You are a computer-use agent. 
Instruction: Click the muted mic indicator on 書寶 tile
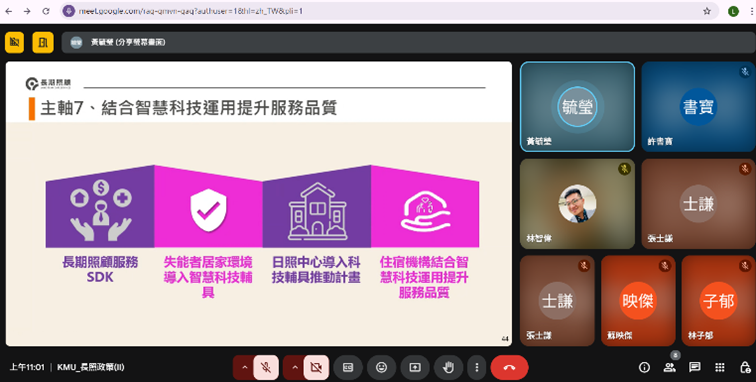(x=745, y=72)
